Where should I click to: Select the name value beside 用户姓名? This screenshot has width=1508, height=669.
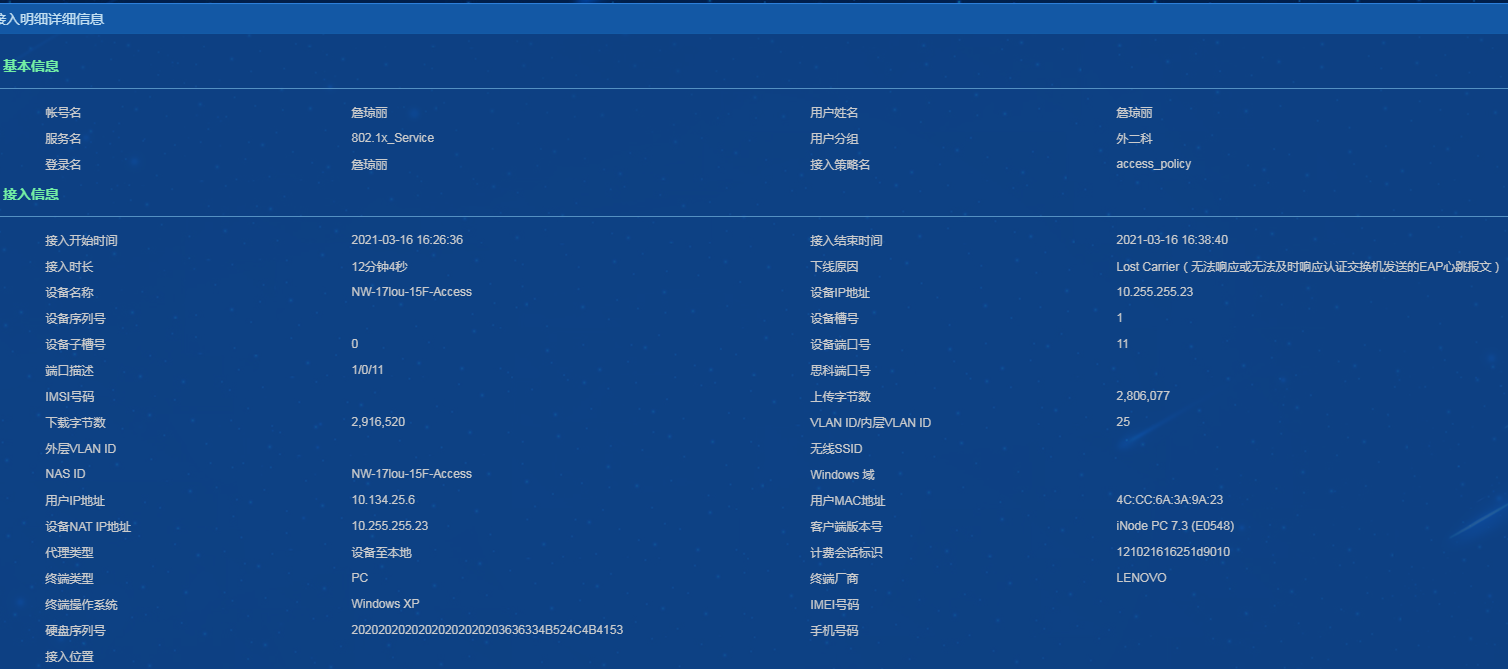coord(1134,113)
